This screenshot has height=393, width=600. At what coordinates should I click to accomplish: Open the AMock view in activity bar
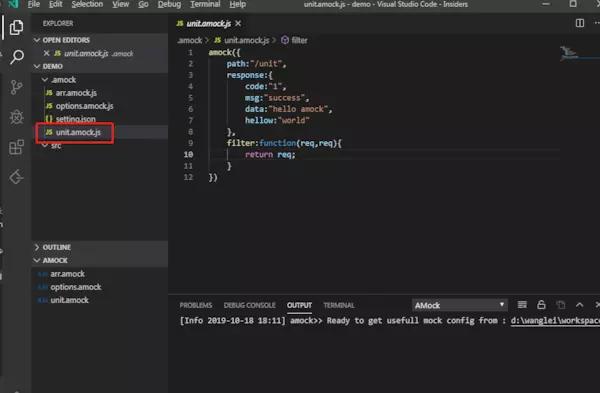(16, 177)
